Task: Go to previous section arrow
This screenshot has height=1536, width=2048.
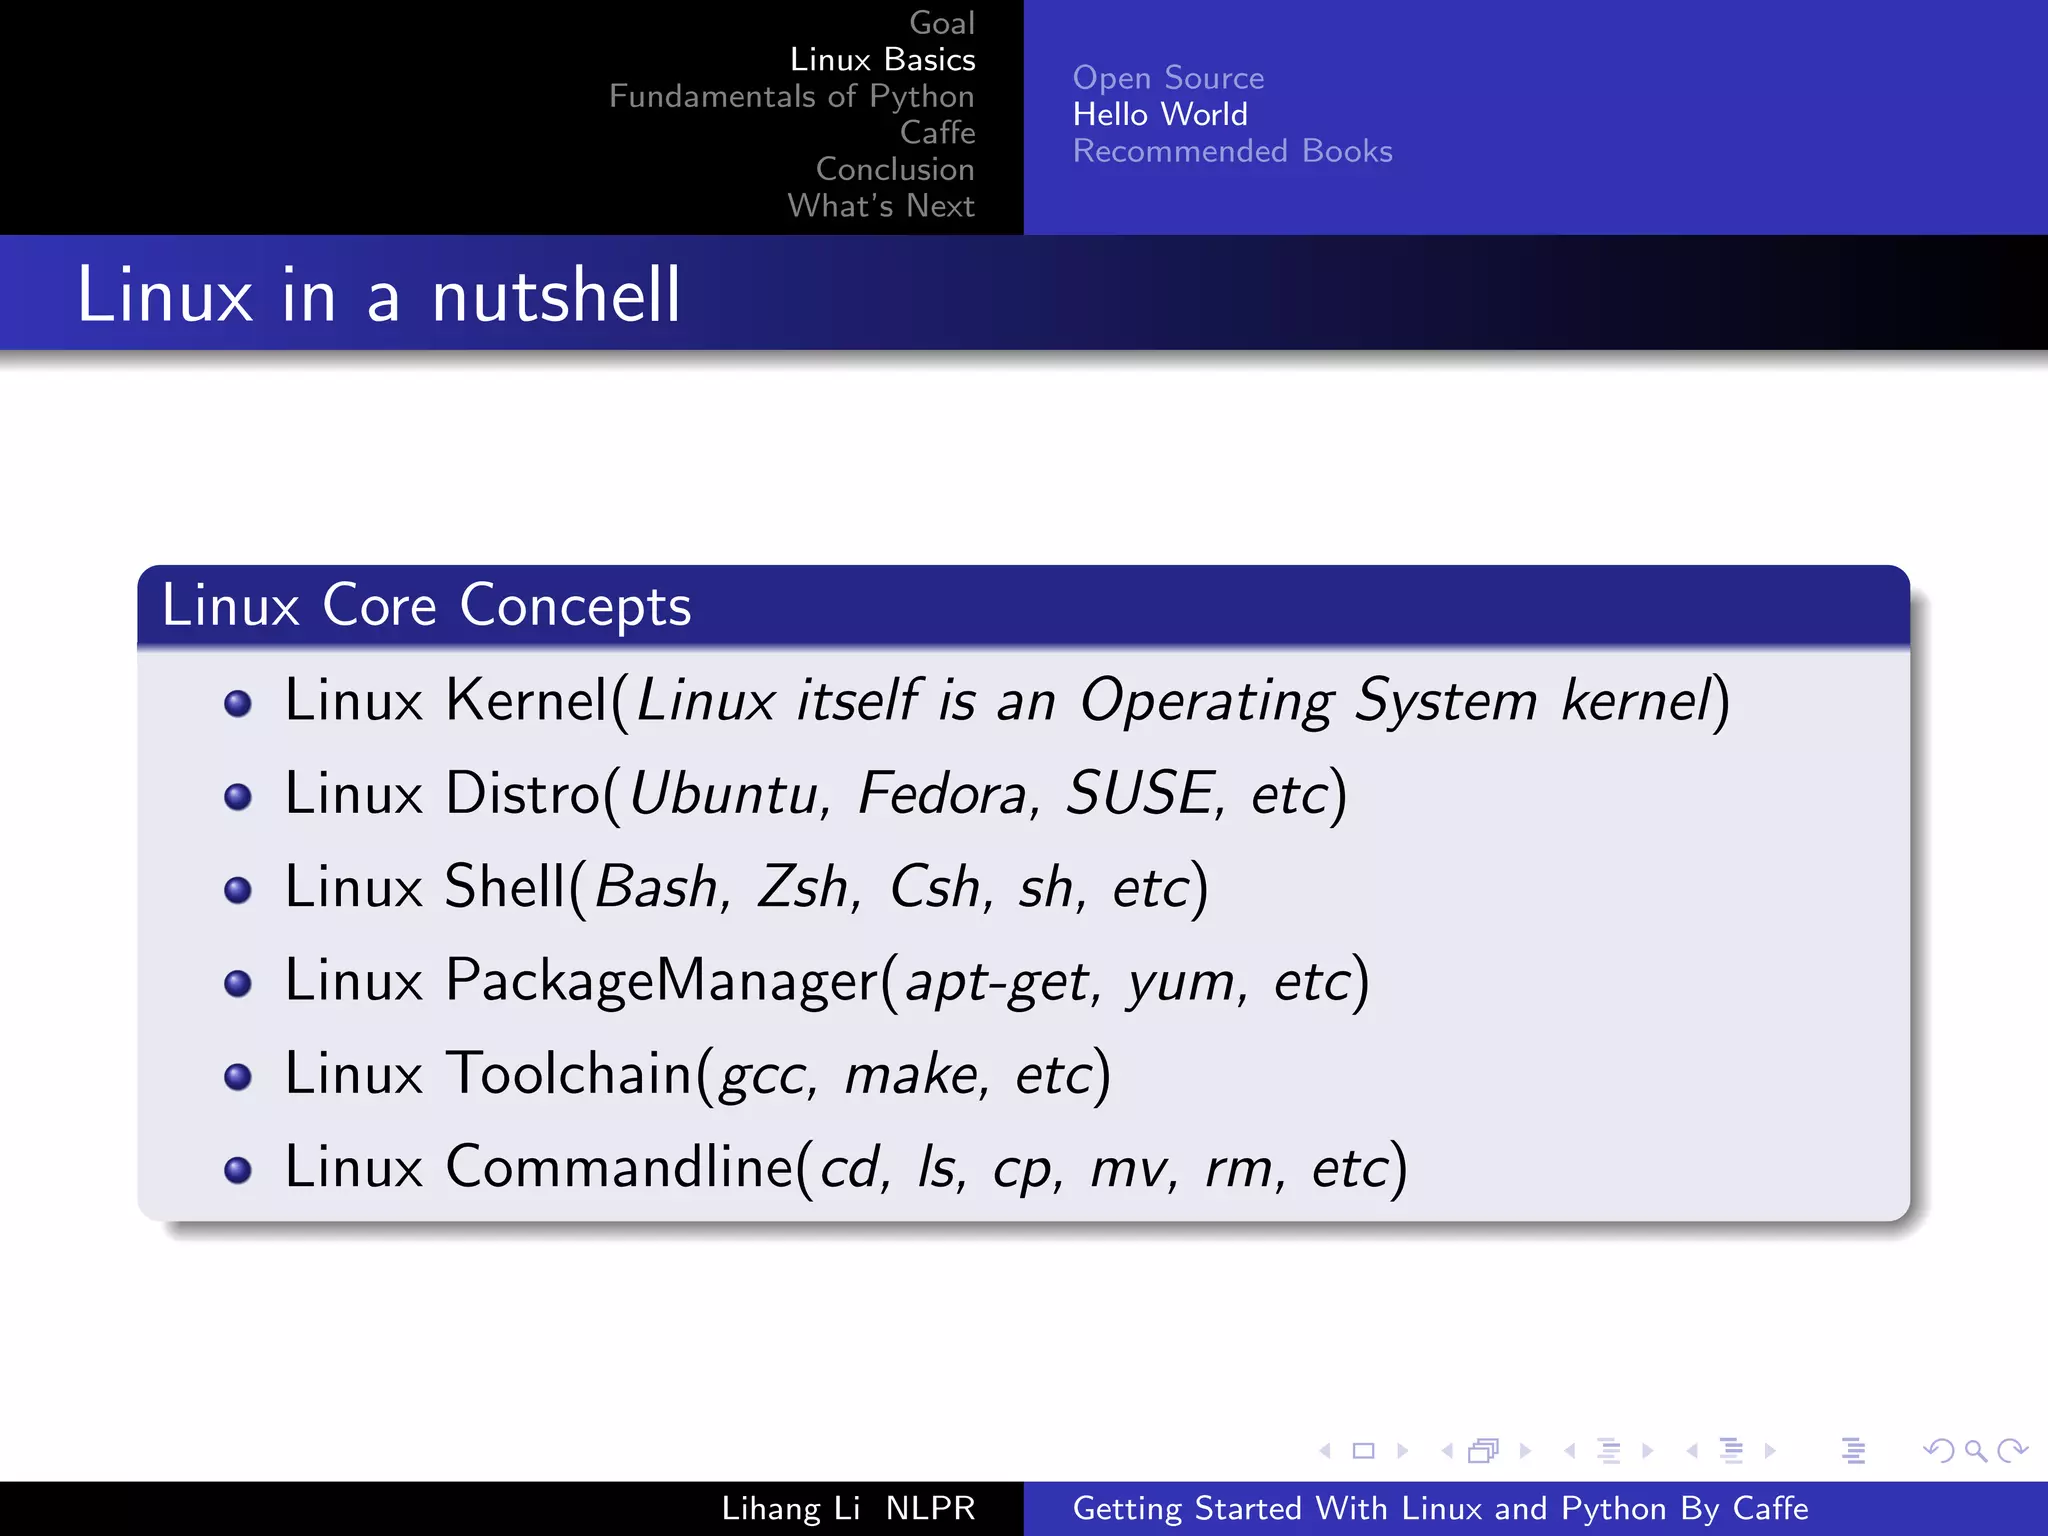Action: click(1692, 1451)
